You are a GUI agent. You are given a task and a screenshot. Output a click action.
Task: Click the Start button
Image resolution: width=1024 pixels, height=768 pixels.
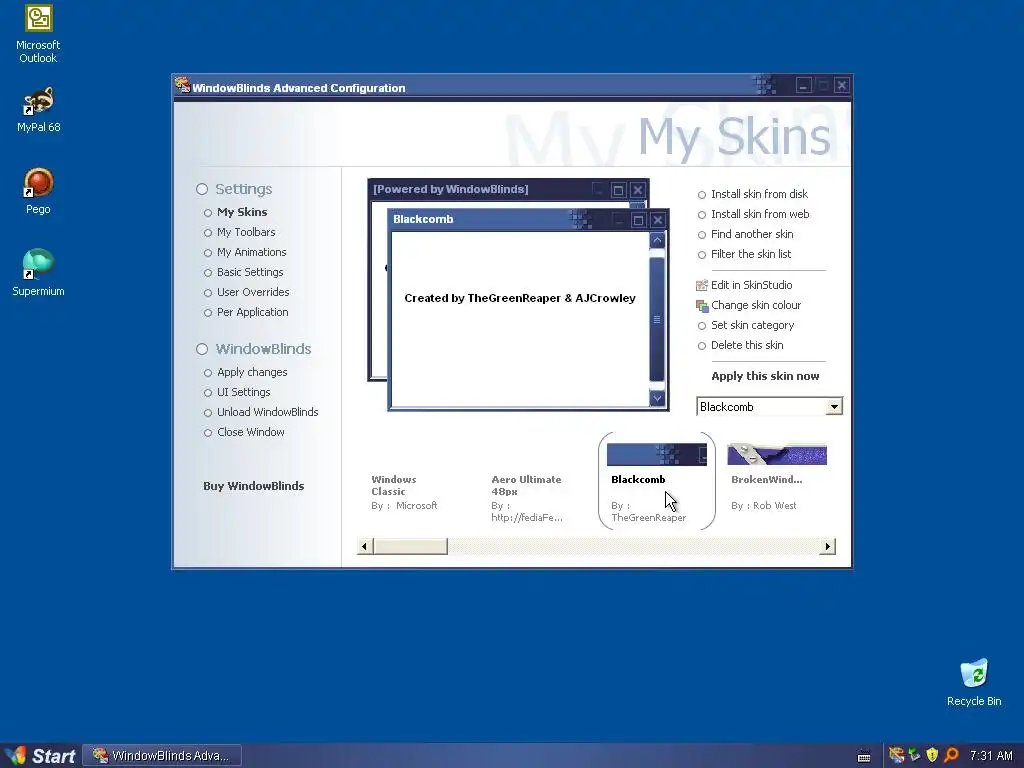(x=39, y=756)
